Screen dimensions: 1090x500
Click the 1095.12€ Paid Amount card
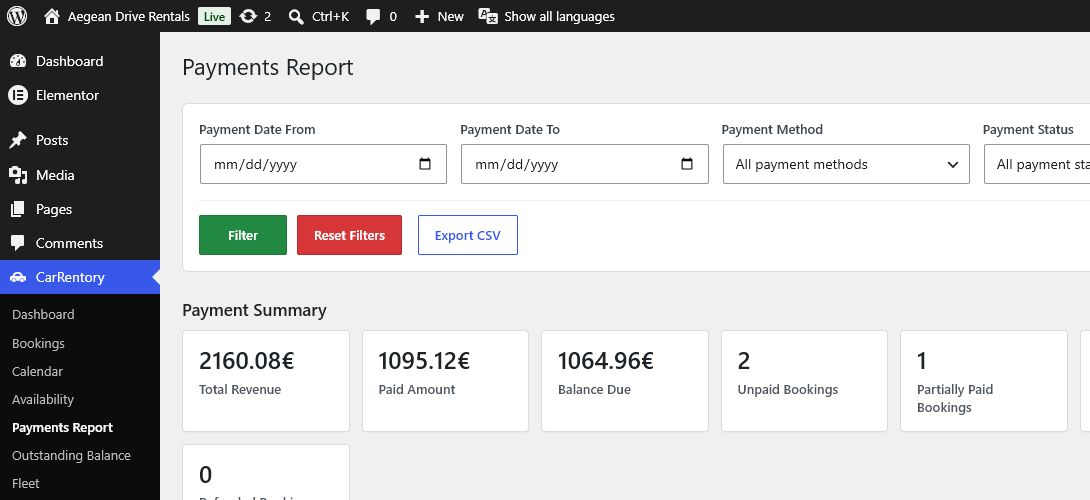point(446,381)
